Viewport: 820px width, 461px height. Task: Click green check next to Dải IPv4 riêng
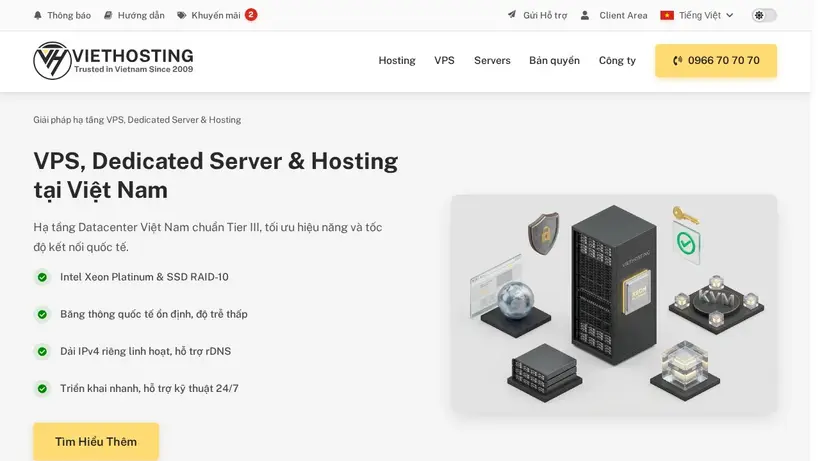(x=42, y=351)
